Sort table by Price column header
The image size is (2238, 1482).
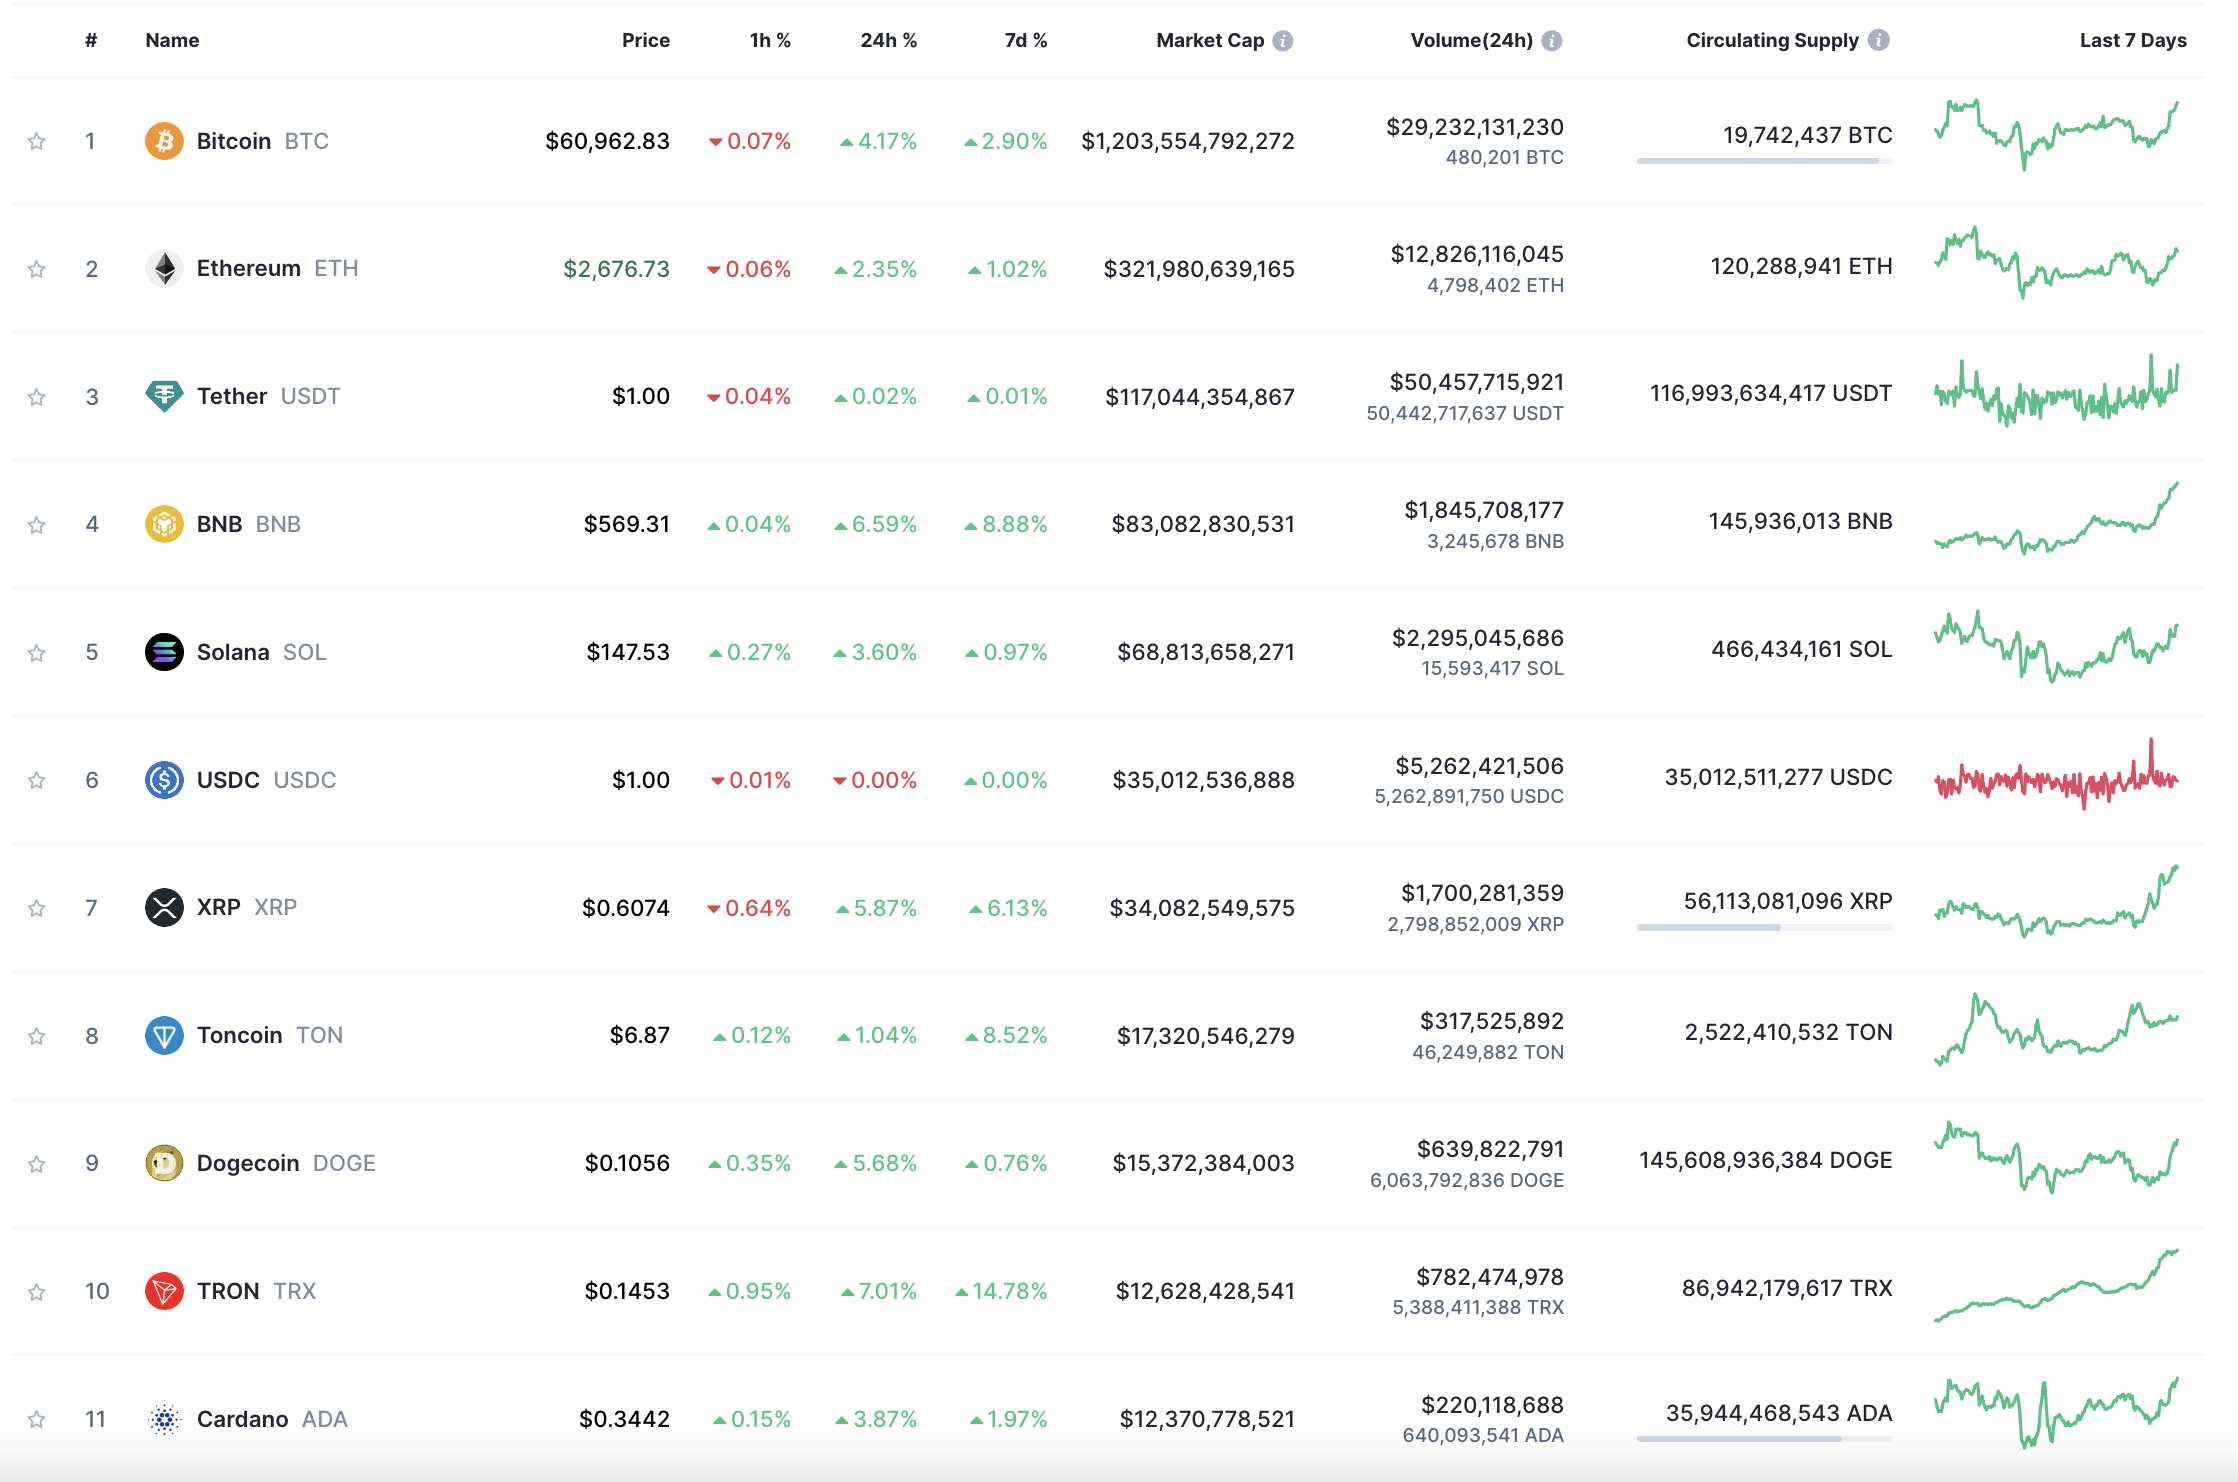(645, 40)
